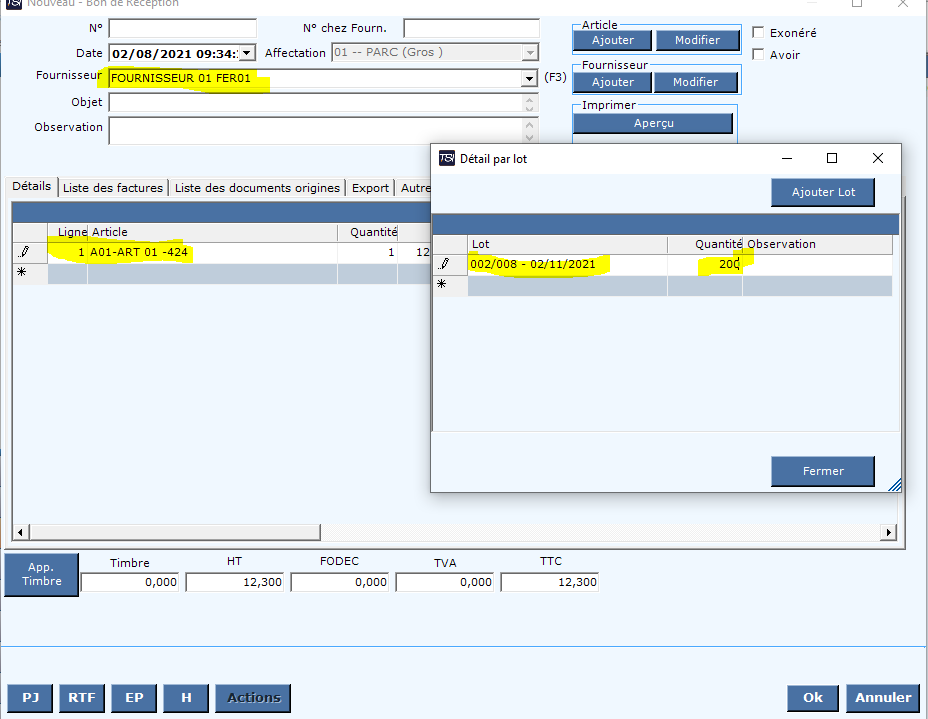Viewport: 928px width, 719px height.
Task: Click Modifier in the Fournisseur group
Action: pyautogui.click(x=695, y=82)
